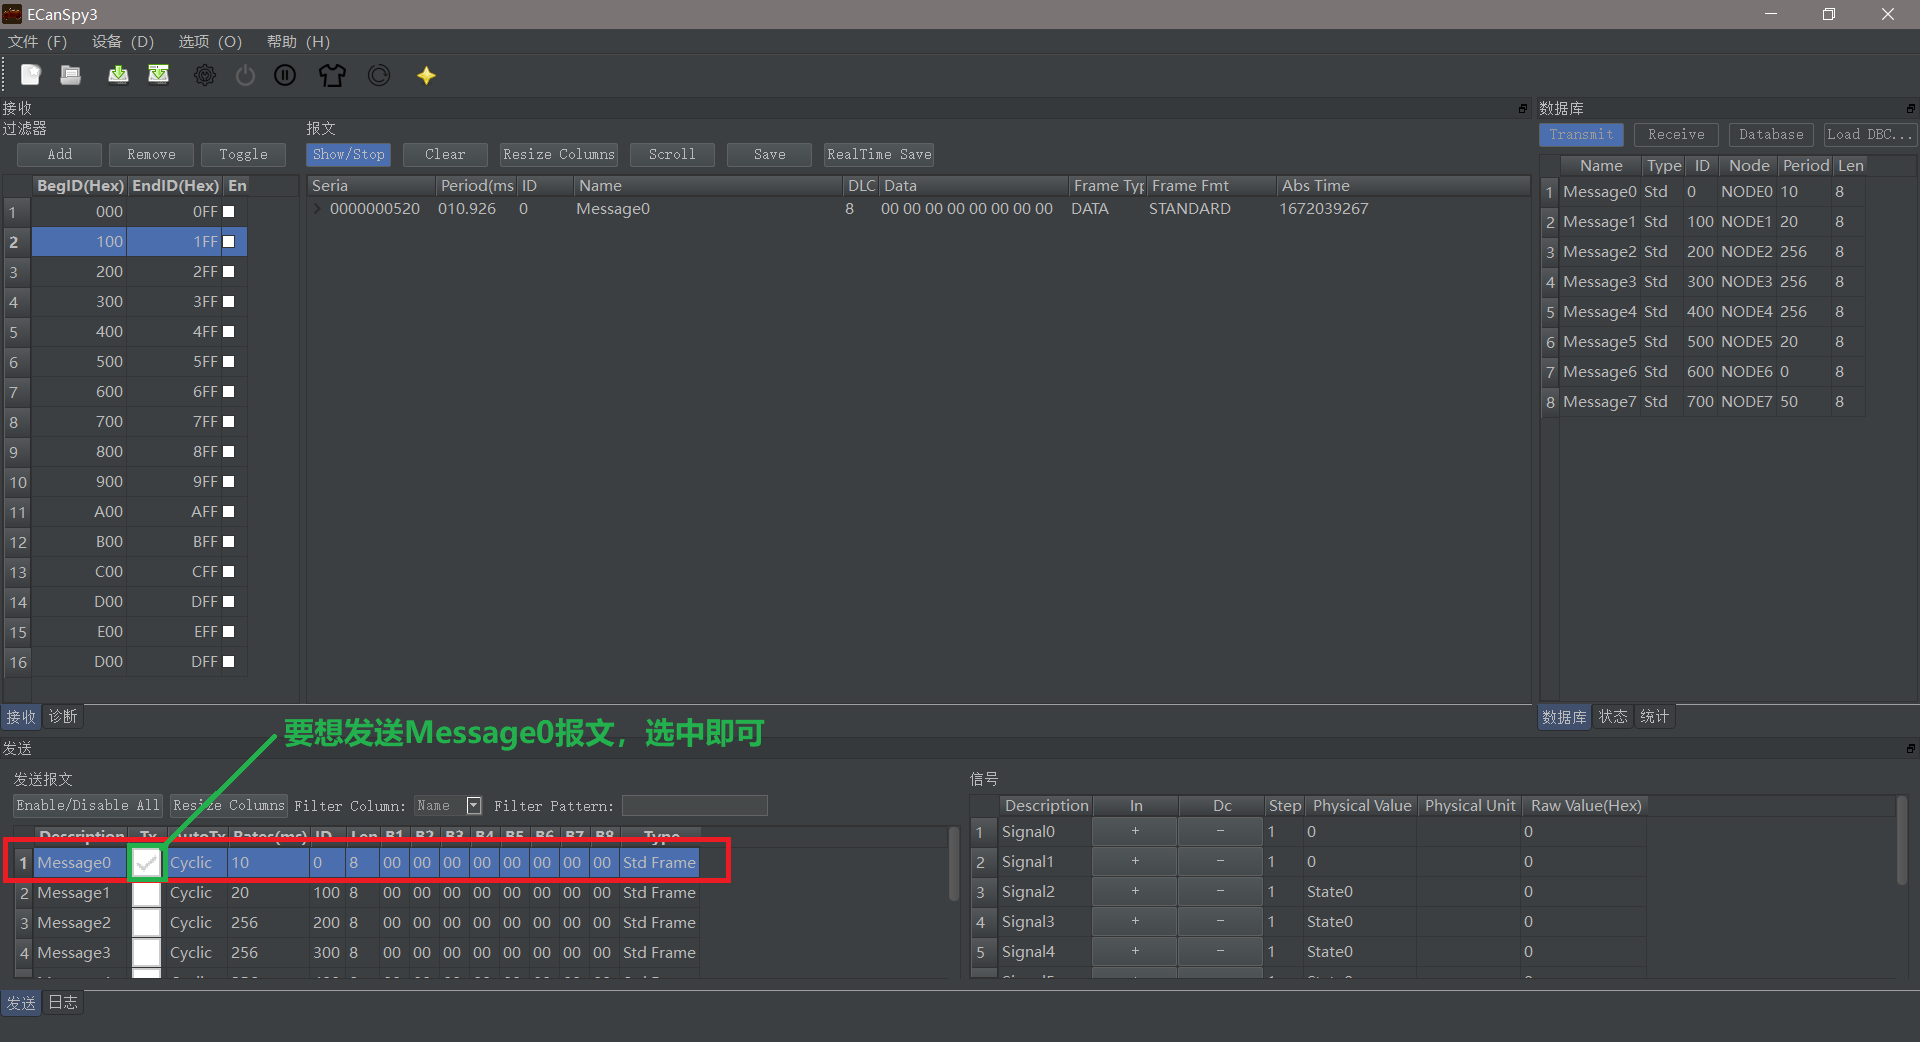
Task: Click the Physical Value column header
Action: 1362,806
